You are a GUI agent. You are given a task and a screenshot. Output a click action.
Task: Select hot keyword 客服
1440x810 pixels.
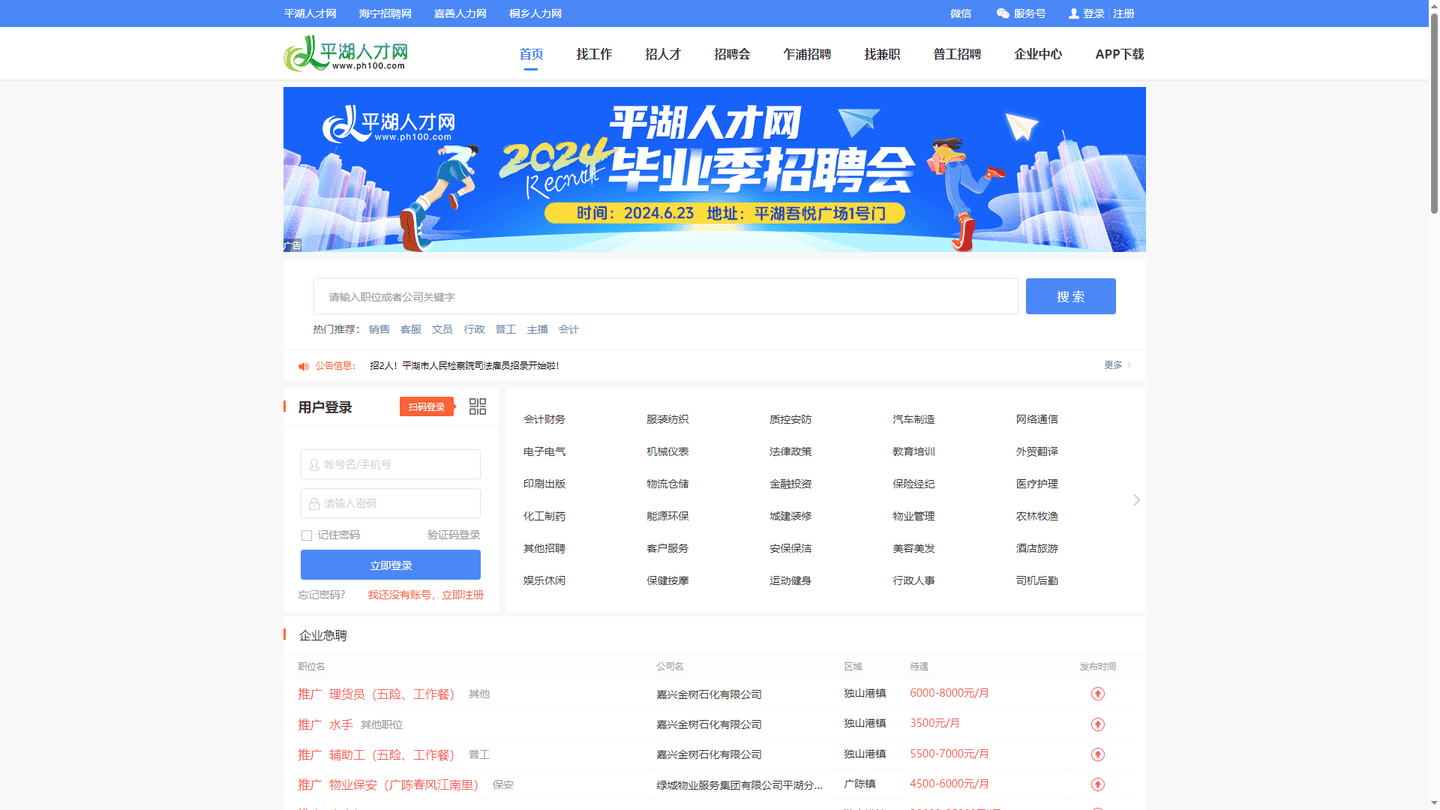(x=411, y=329)
